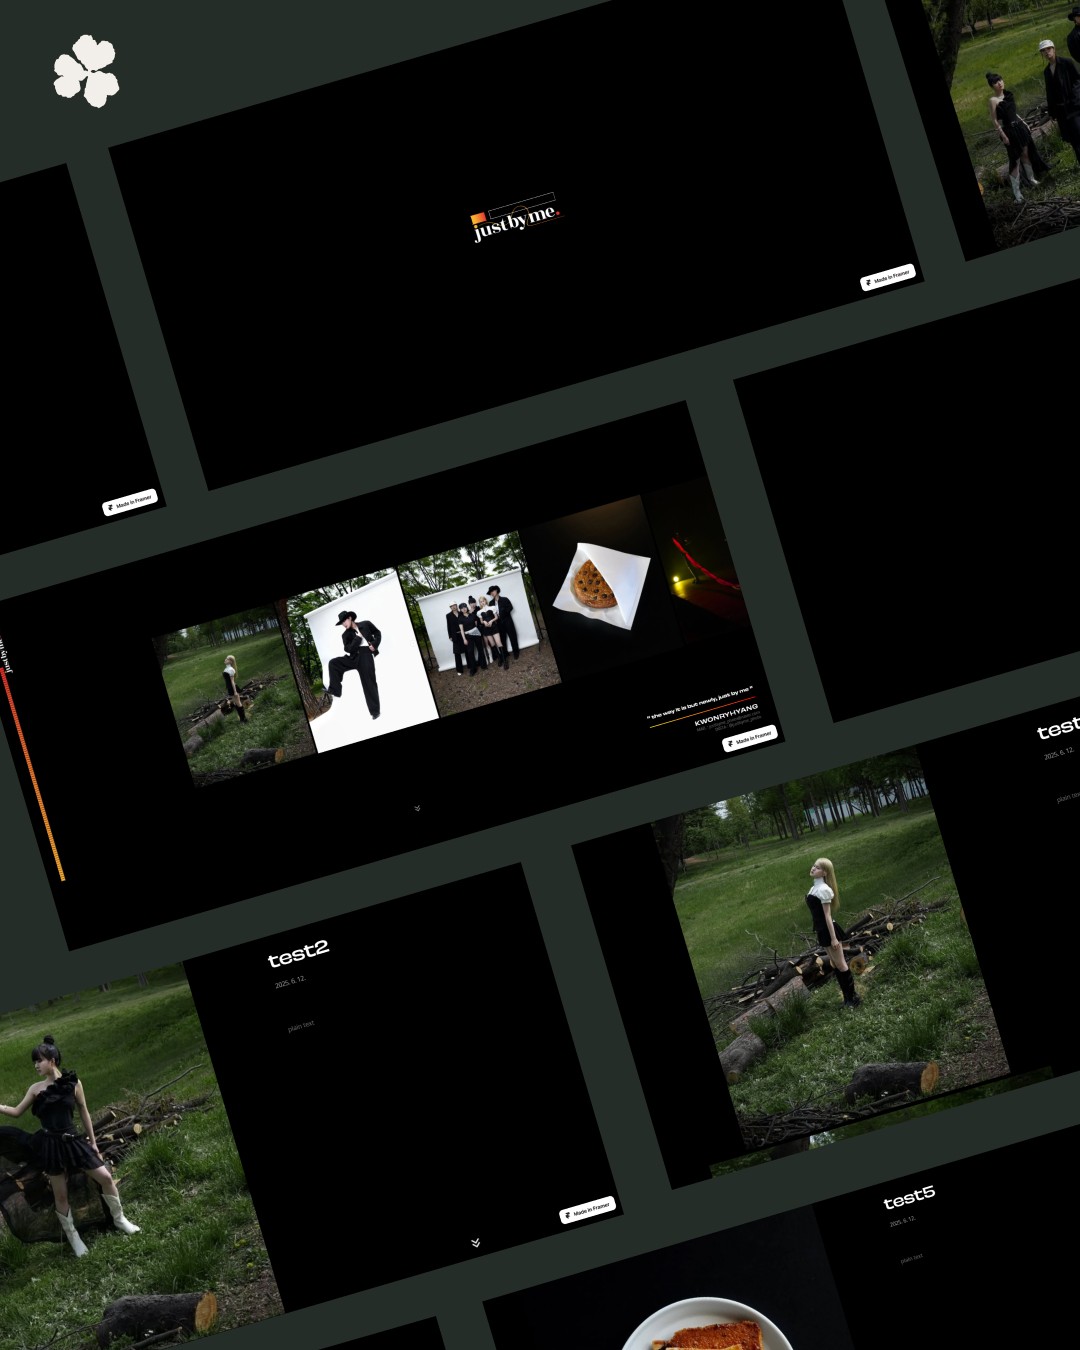Screen dimensions: 1080x1350
Task: Open gallery photo of group at white backdrop
Action: [480, 624]
